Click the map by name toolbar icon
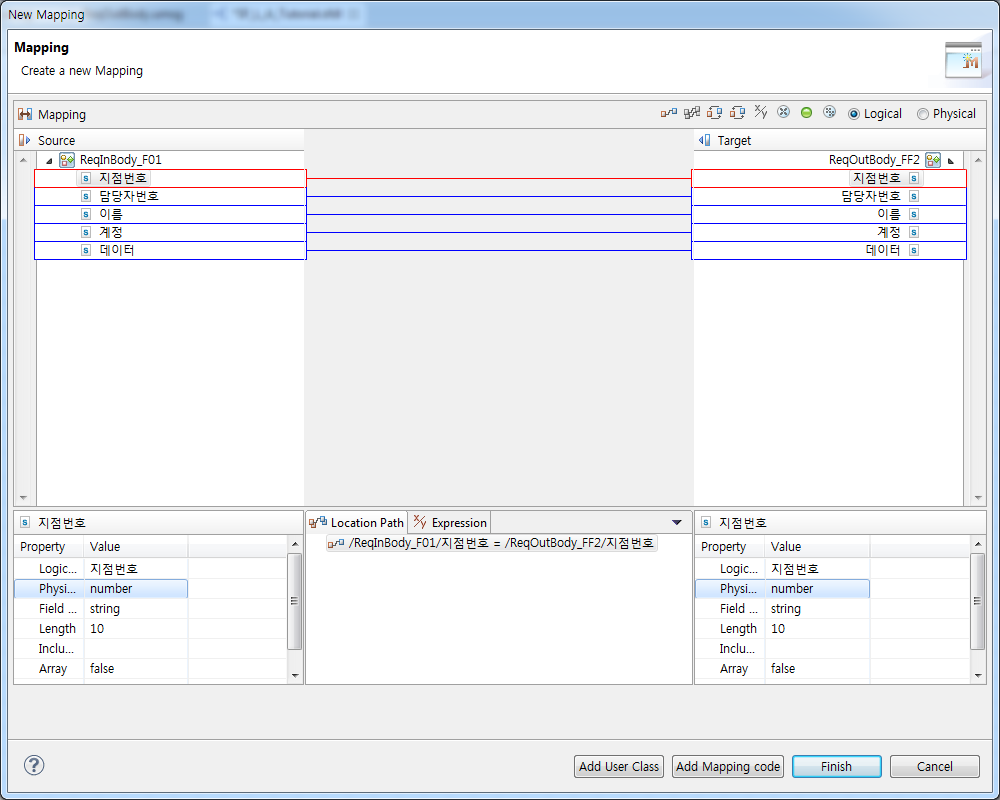1000x800 pixels. 716,112
